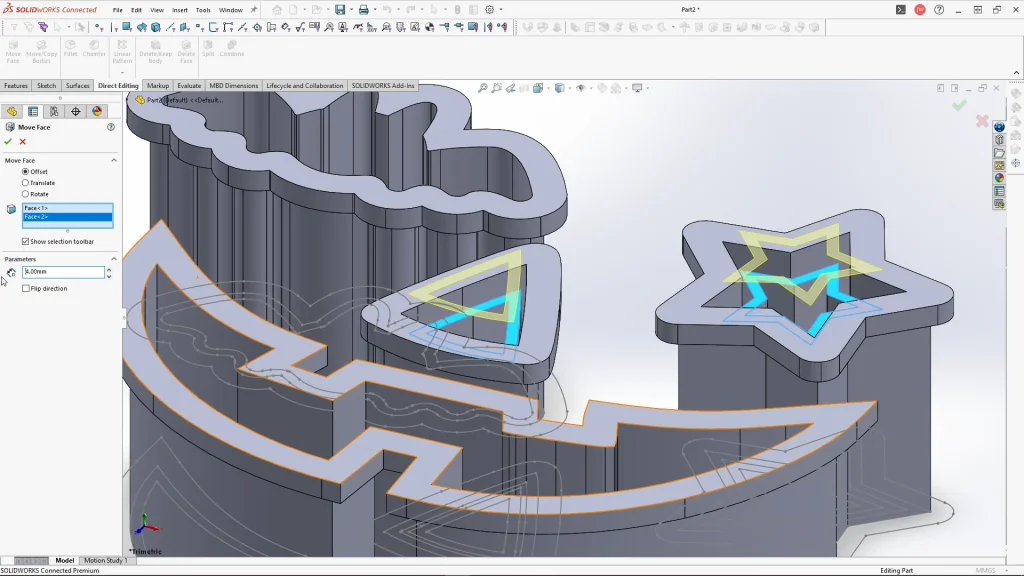Select the Translate radio option

coord(26,183)
